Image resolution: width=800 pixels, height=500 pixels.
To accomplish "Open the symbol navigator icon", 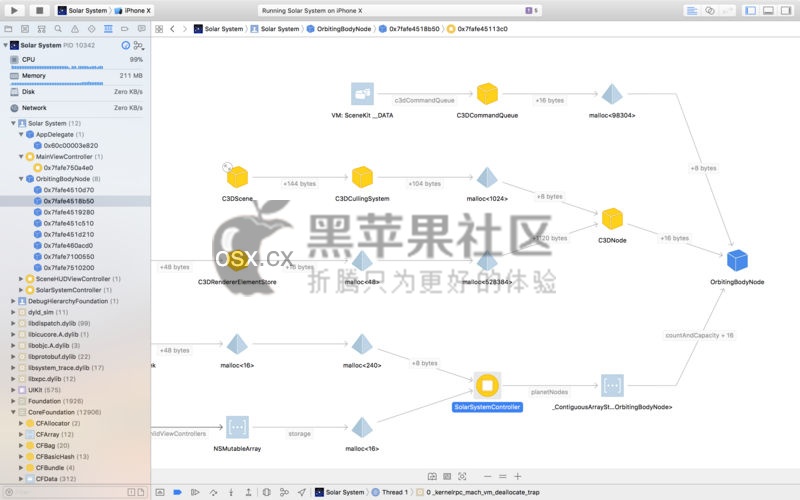I will 41,29.
